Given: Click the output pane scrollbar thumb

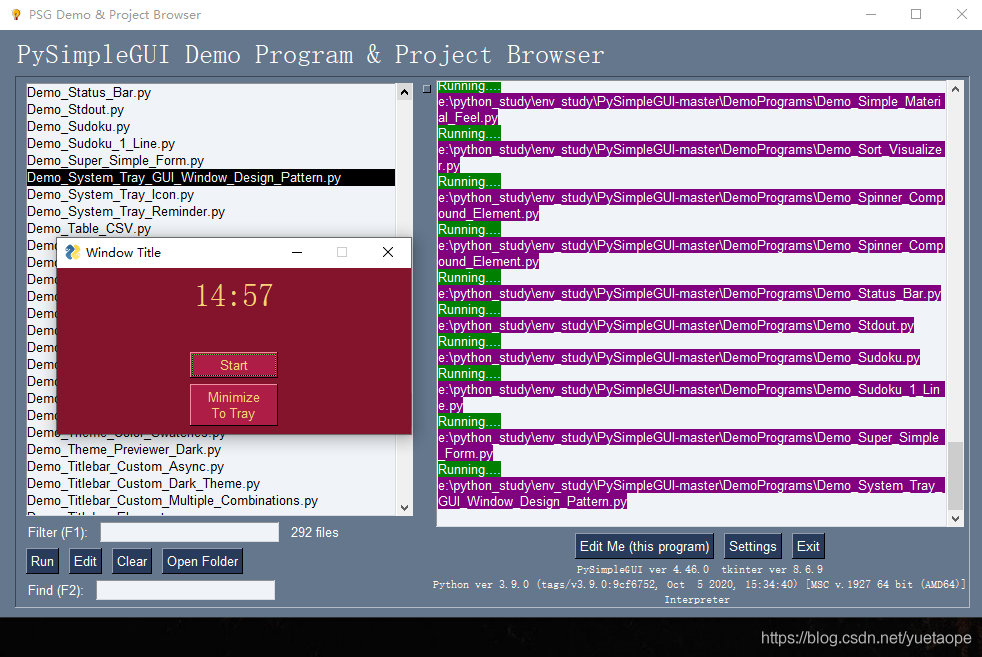Looking at the screenshot, I should click(x=955, y=475).
